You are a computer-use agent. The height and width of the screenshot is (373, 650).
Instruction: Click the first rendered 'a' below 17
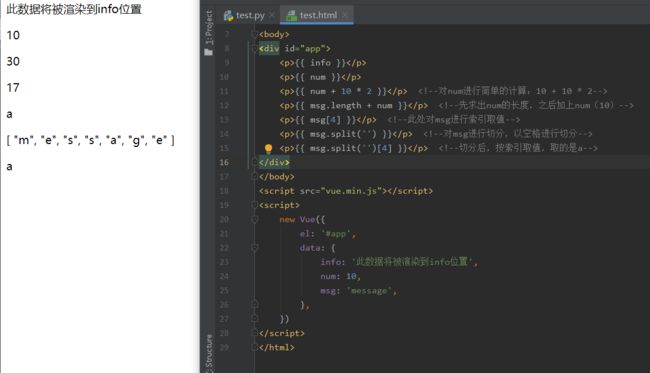[x=9, y=114]
